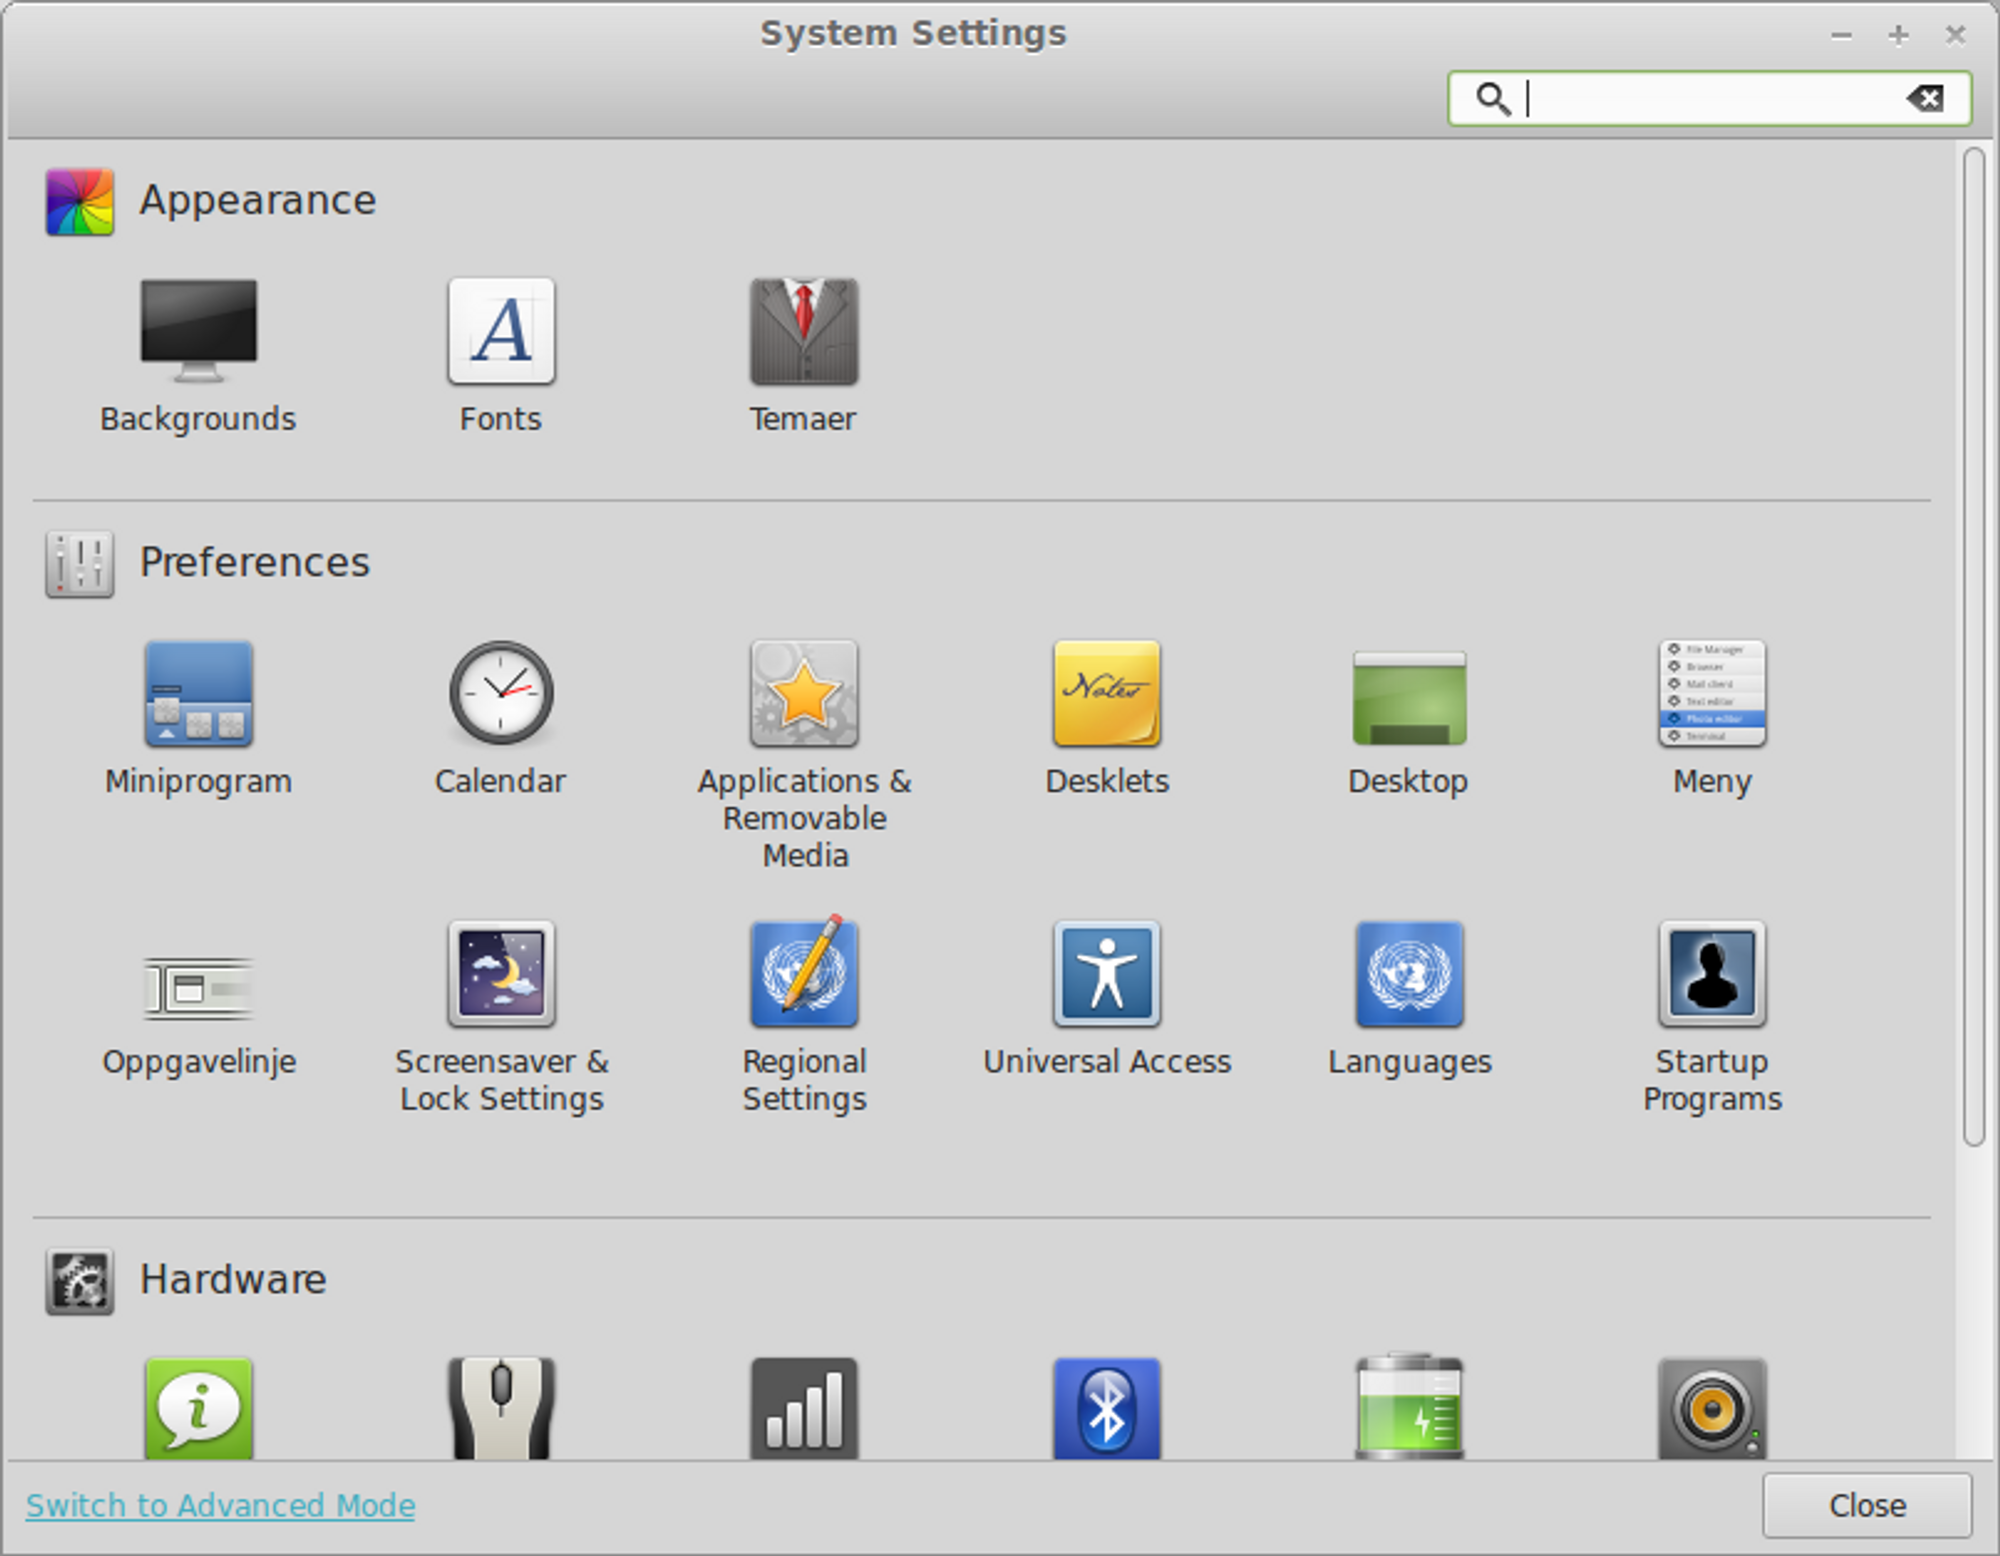Open the Miniprogram applets settings
Viewport: 2000px width, 1556px height.
(198, 695)
